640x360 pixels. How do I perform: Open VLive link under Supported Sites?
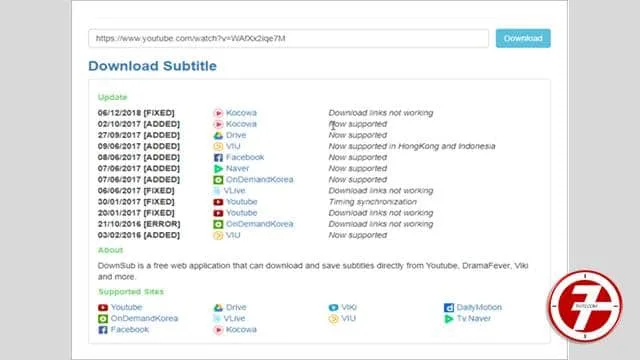pyautogui.click(x=234, y=318)
